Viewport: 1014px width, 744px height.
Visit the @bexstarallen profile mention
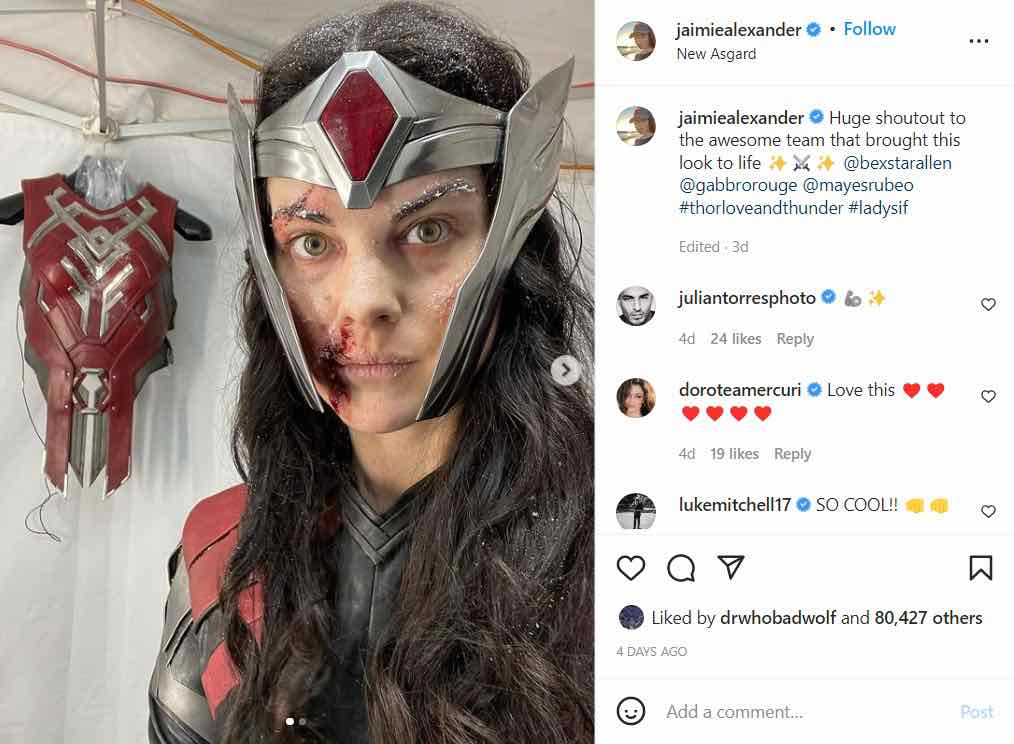click(898, 163)
